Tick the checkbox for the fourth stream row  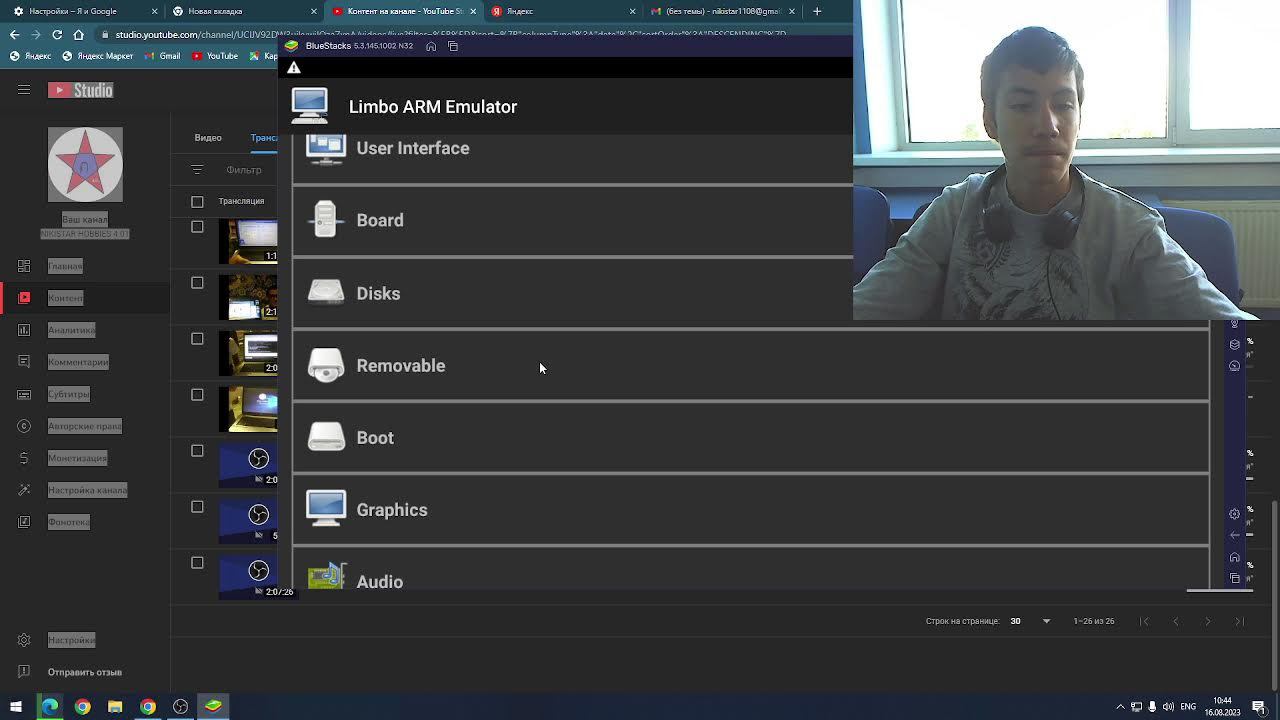197,395
